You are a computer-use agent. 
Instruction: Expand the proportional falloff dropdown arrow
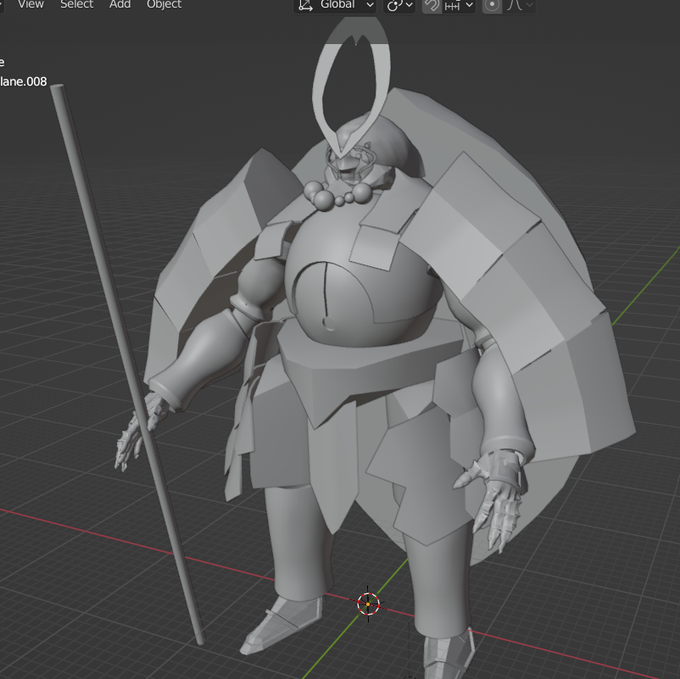(x=530, y=5)
